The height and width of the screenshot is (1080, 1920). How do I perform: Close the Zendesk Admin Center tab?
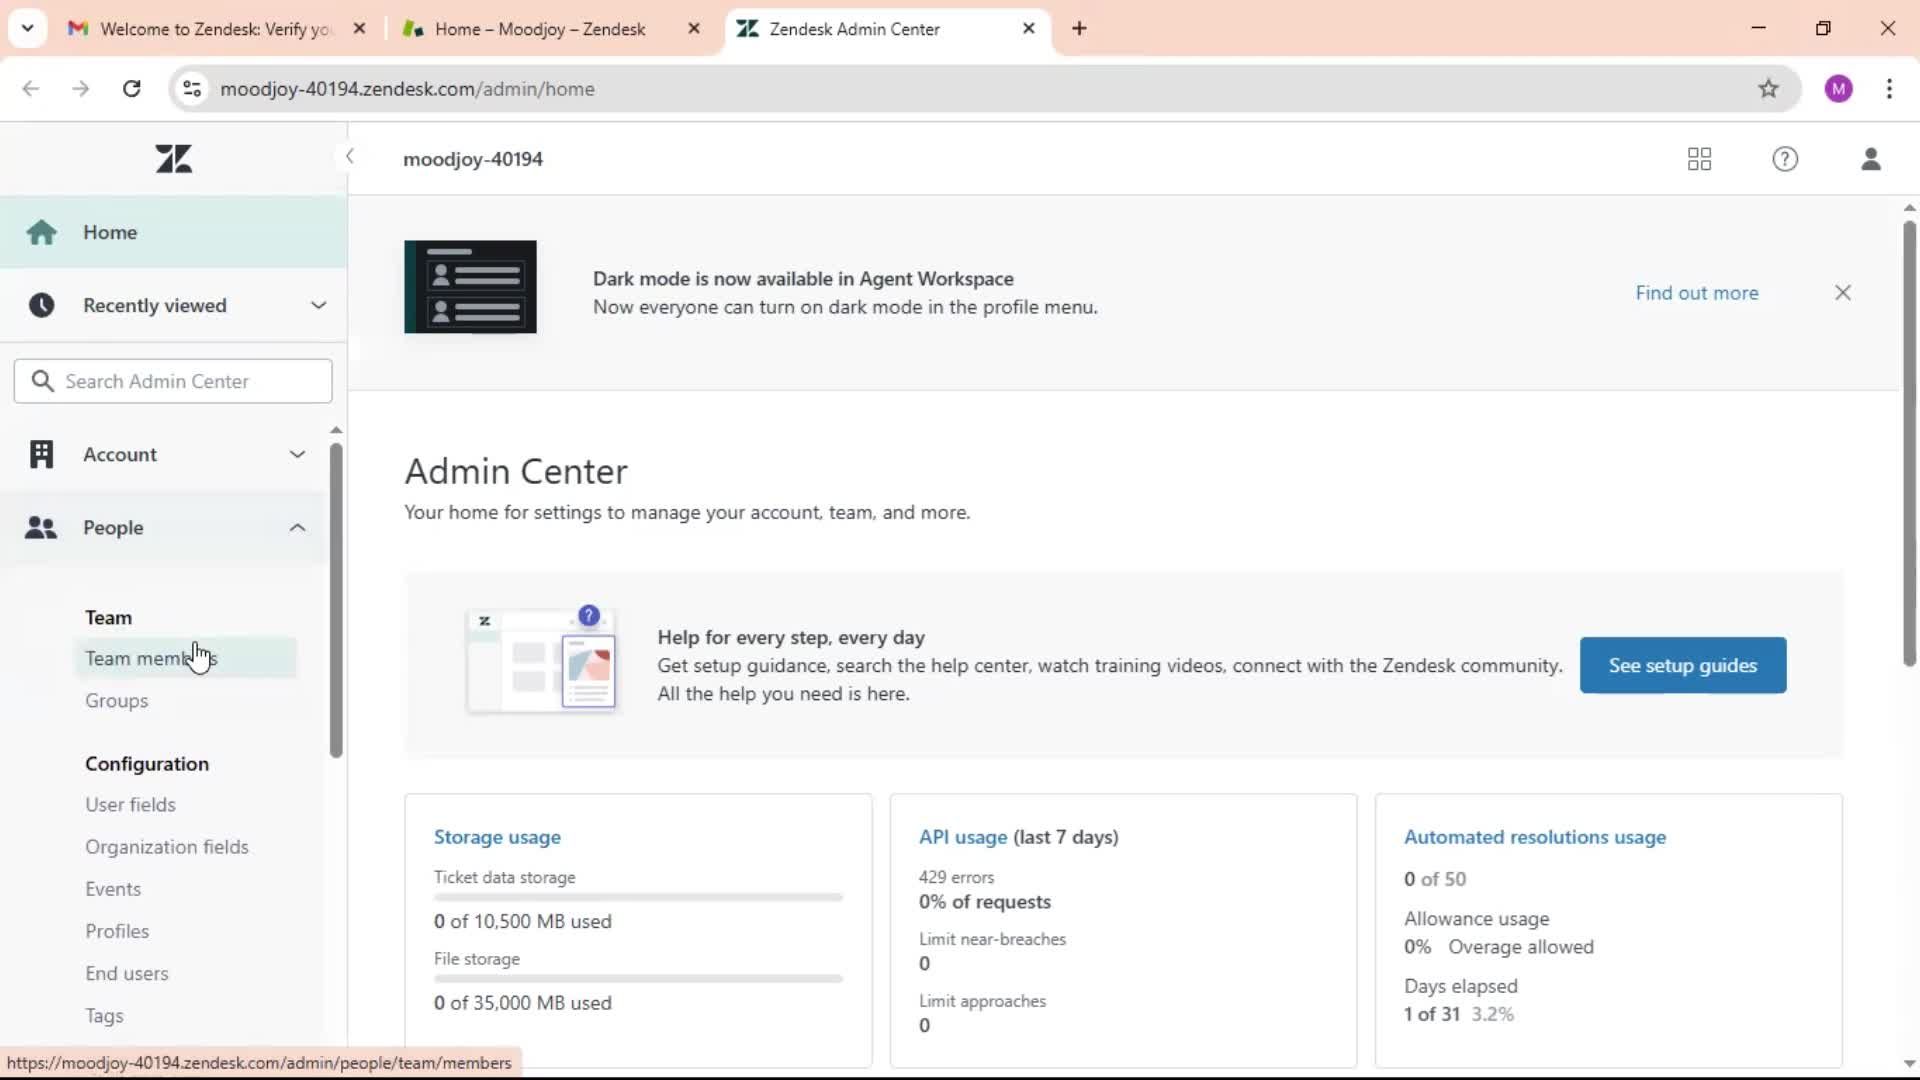coord(1028,29)
